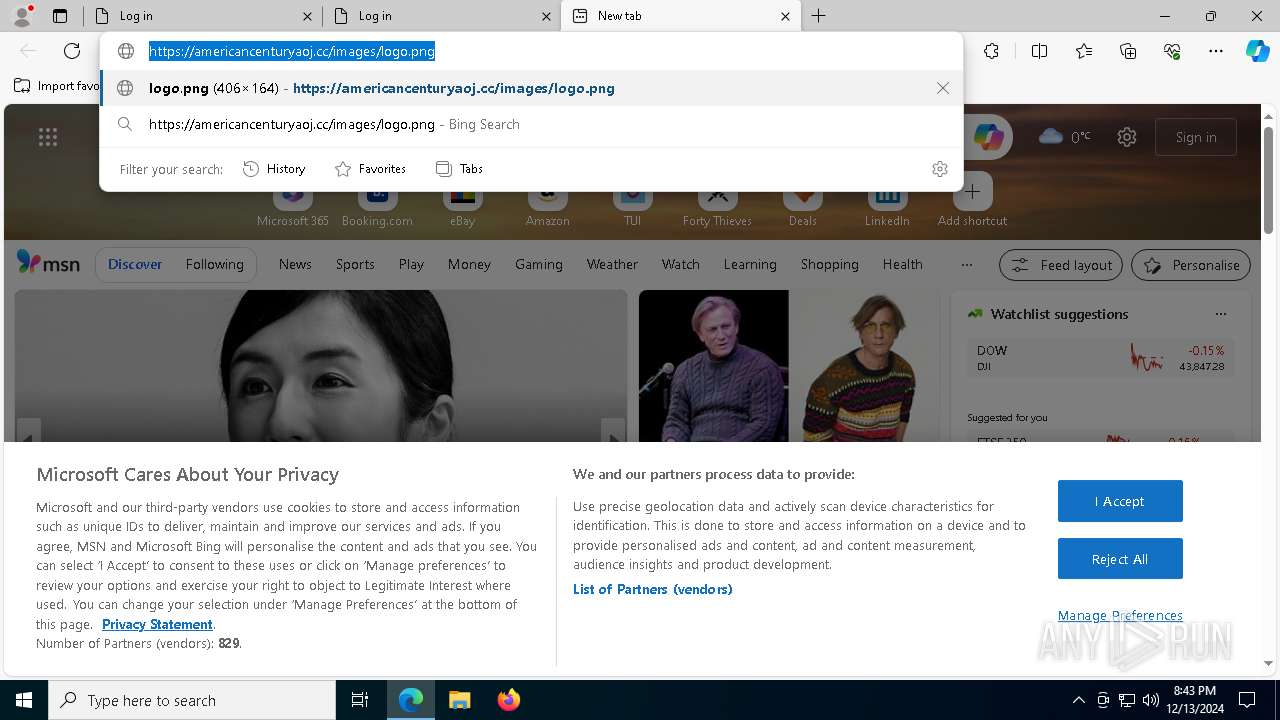Image resolution: width=1280 pixels, height=720 pixels.
Task: Open the LinkedIn shortcut tile
Action: pos(887,200)
